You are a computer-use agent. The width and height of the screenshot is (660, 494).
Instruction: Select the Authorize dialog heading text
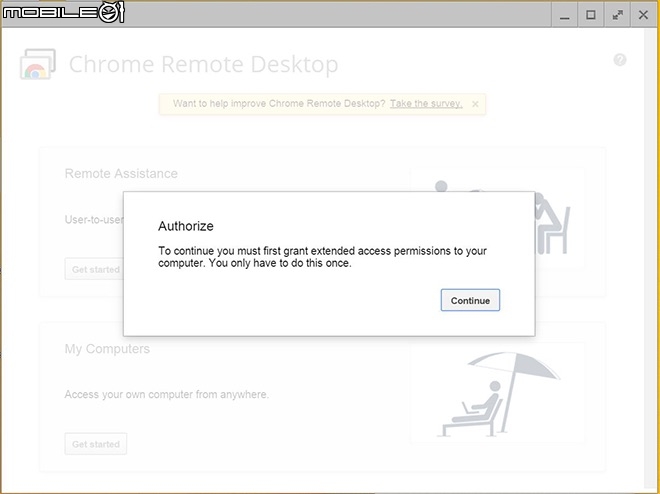click(x=186, y=226)
